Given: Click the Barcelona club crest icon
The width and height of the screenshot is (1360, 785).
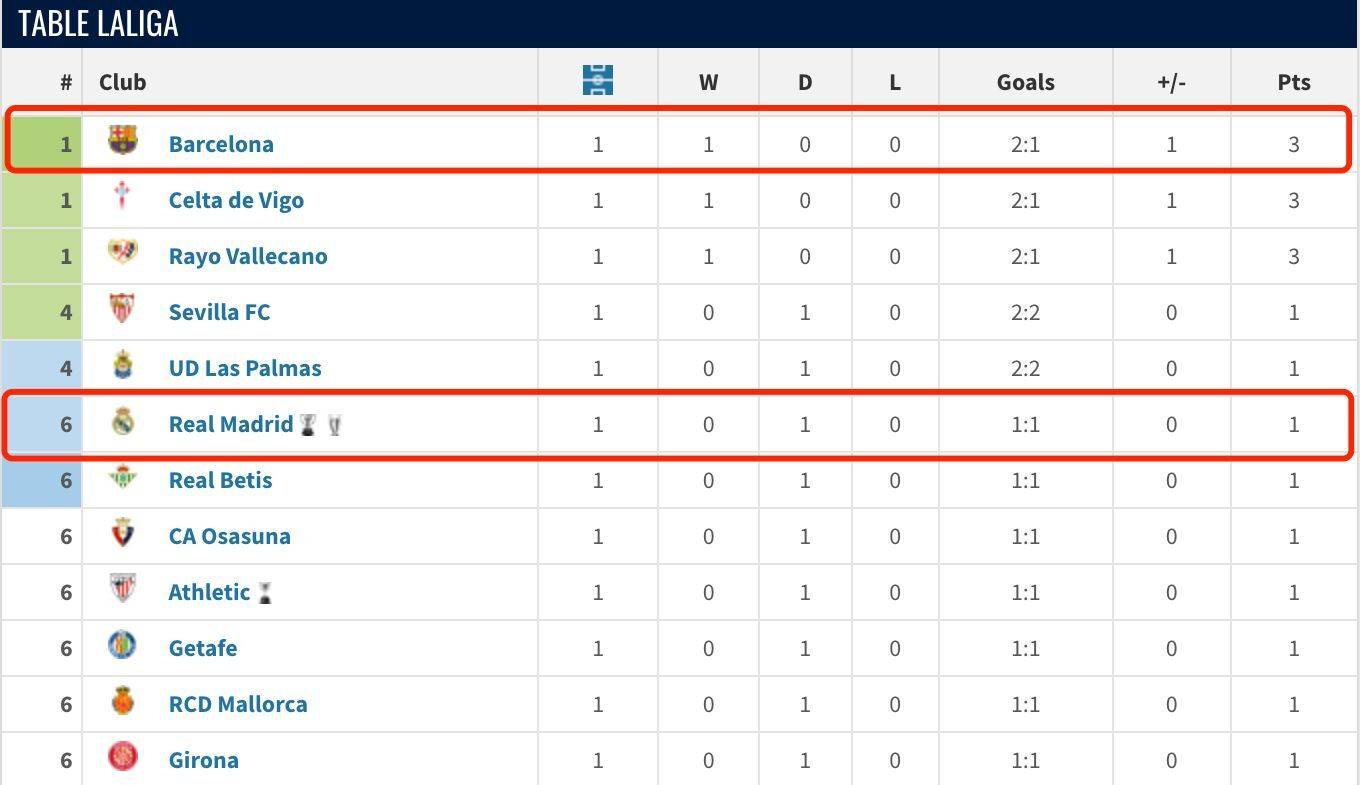Looking at the screenshot, I should click(122, 140).
